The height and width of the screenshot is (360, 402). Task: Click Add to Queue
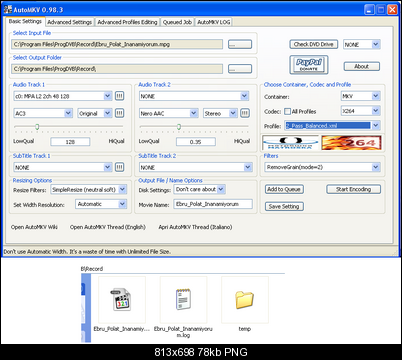click(284, 189)
